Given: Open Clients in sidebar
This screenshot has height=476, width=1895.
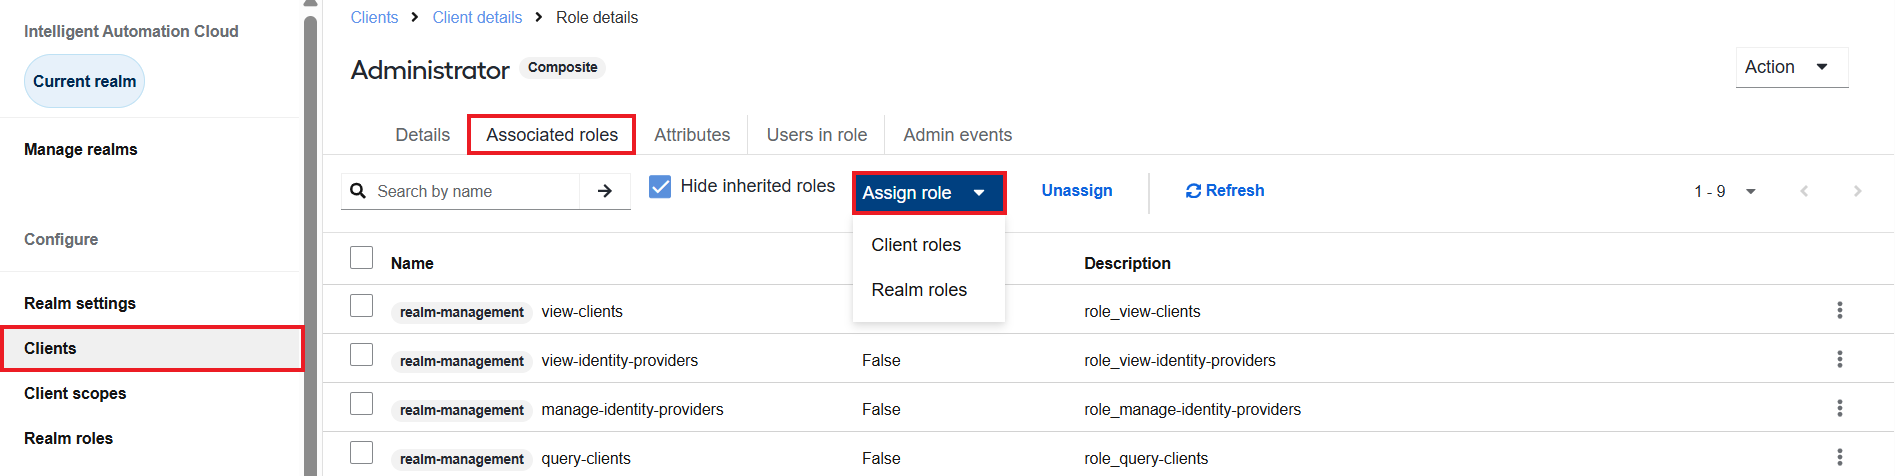Looking at the screenshot, I should tap(151, 348).
